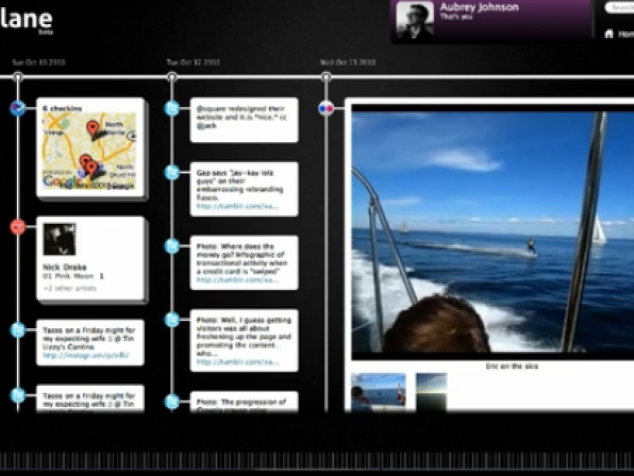Click the Search field in the top corner
The image size is (634, 476).
619,7
